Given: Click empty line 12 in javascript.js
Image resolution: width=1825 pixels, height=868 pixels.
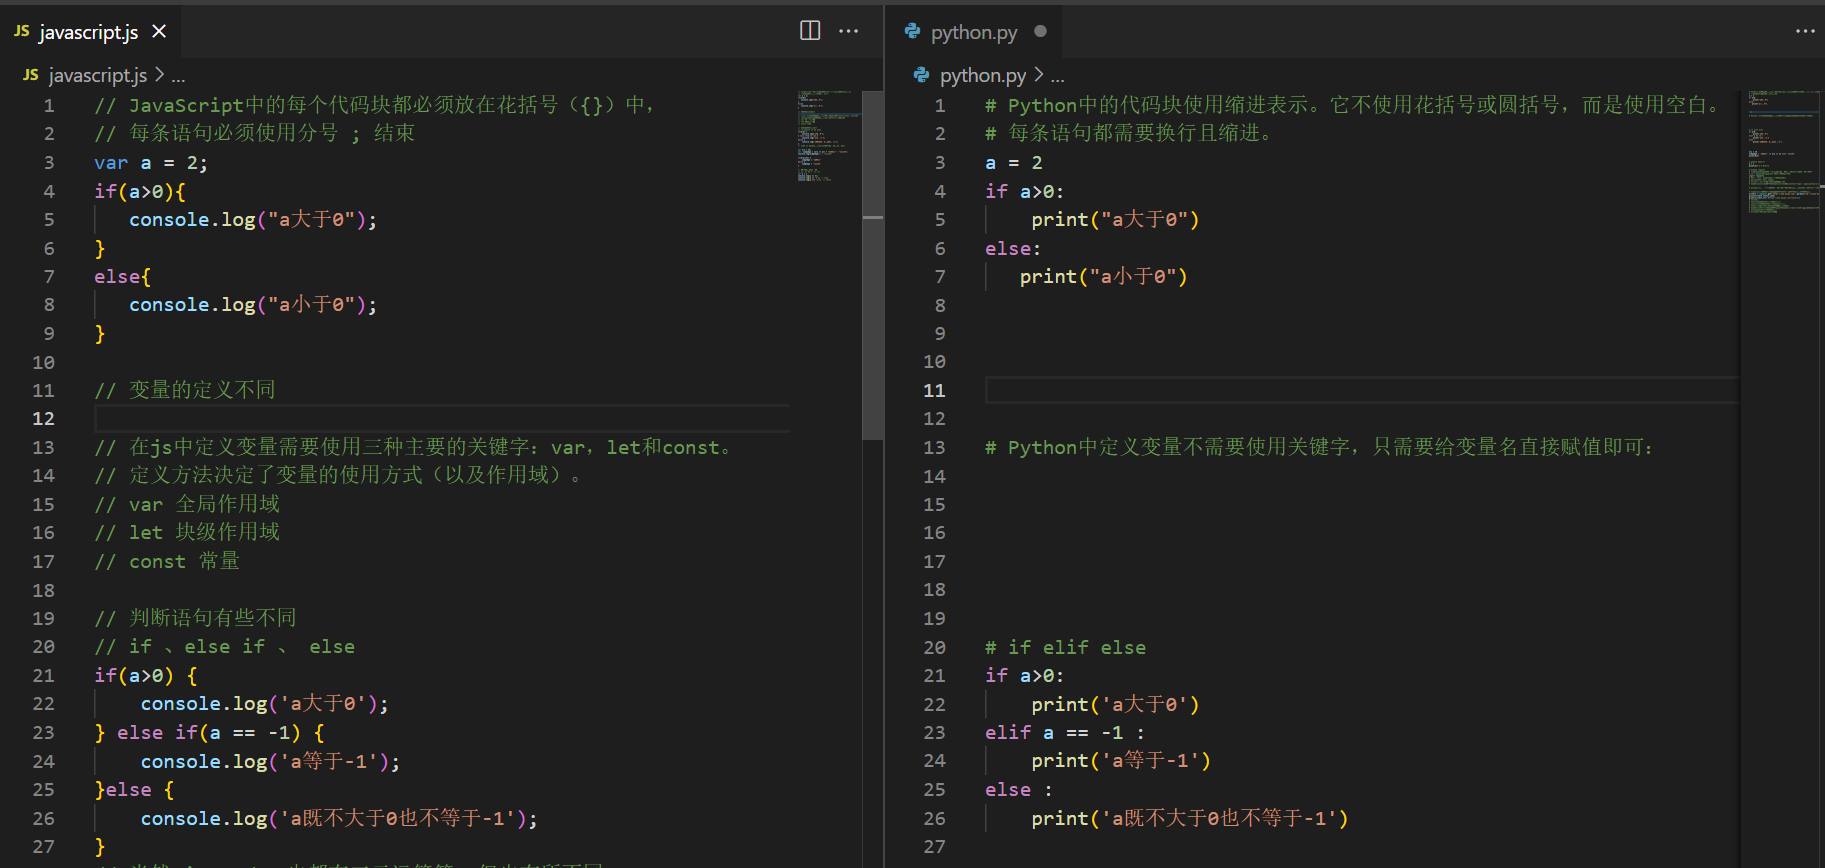Looking at the screenshot, I should click(x=442, y=418).
